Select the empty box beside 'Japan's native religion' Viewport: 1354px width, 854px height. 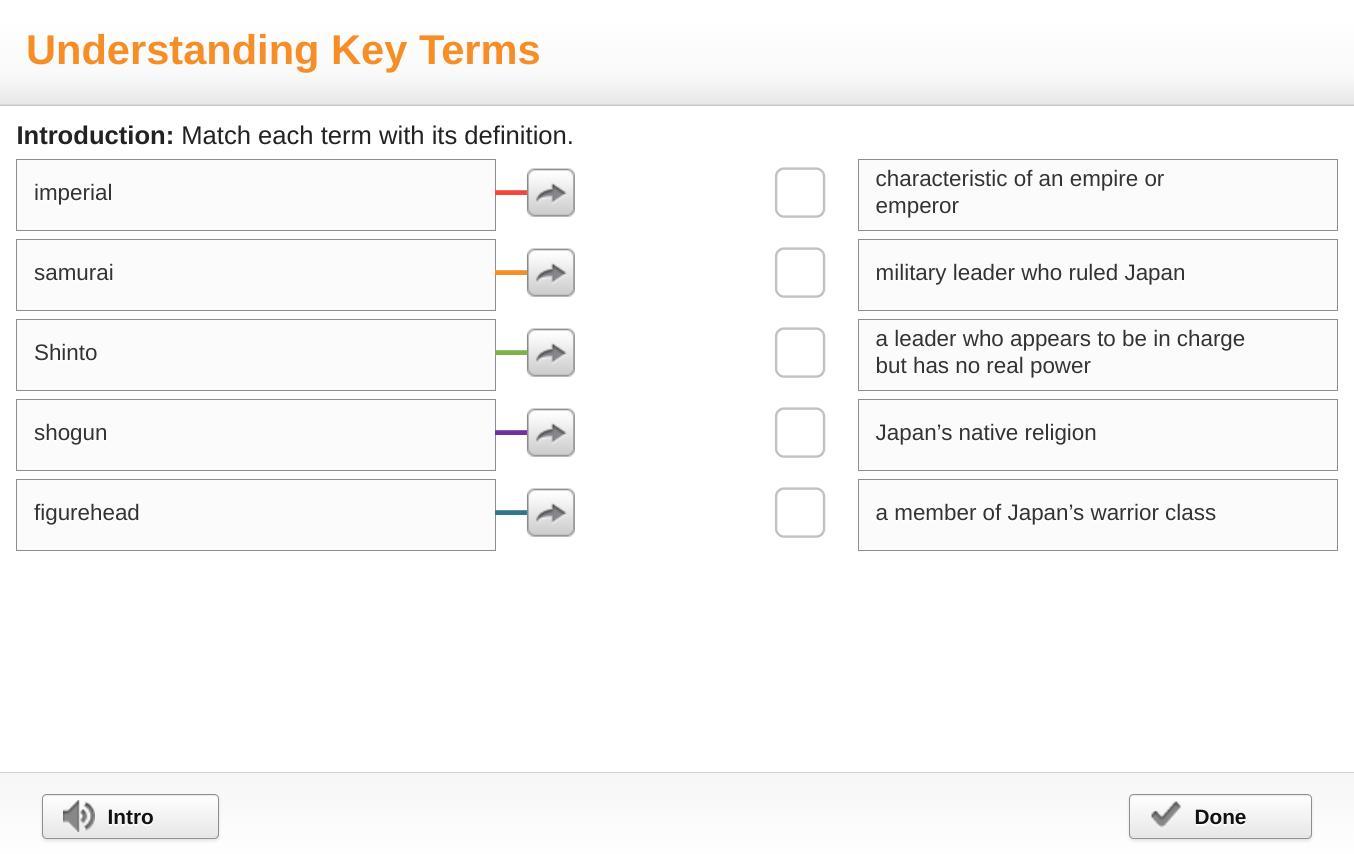coord(800,433)
